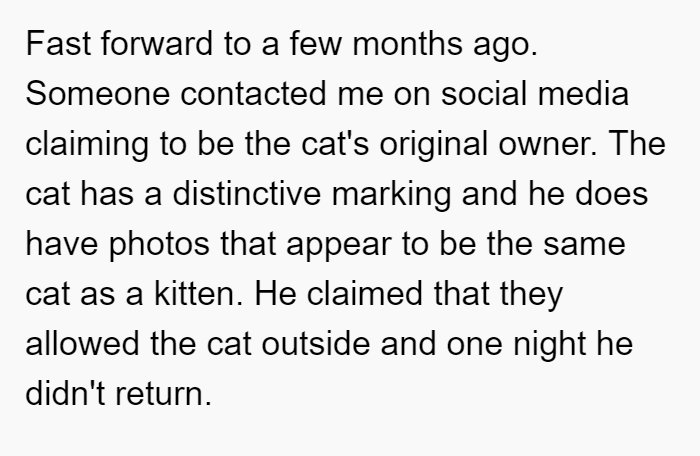700x456 pixels.
Task: Click the word "distinctive"
Action: point(246,194)
